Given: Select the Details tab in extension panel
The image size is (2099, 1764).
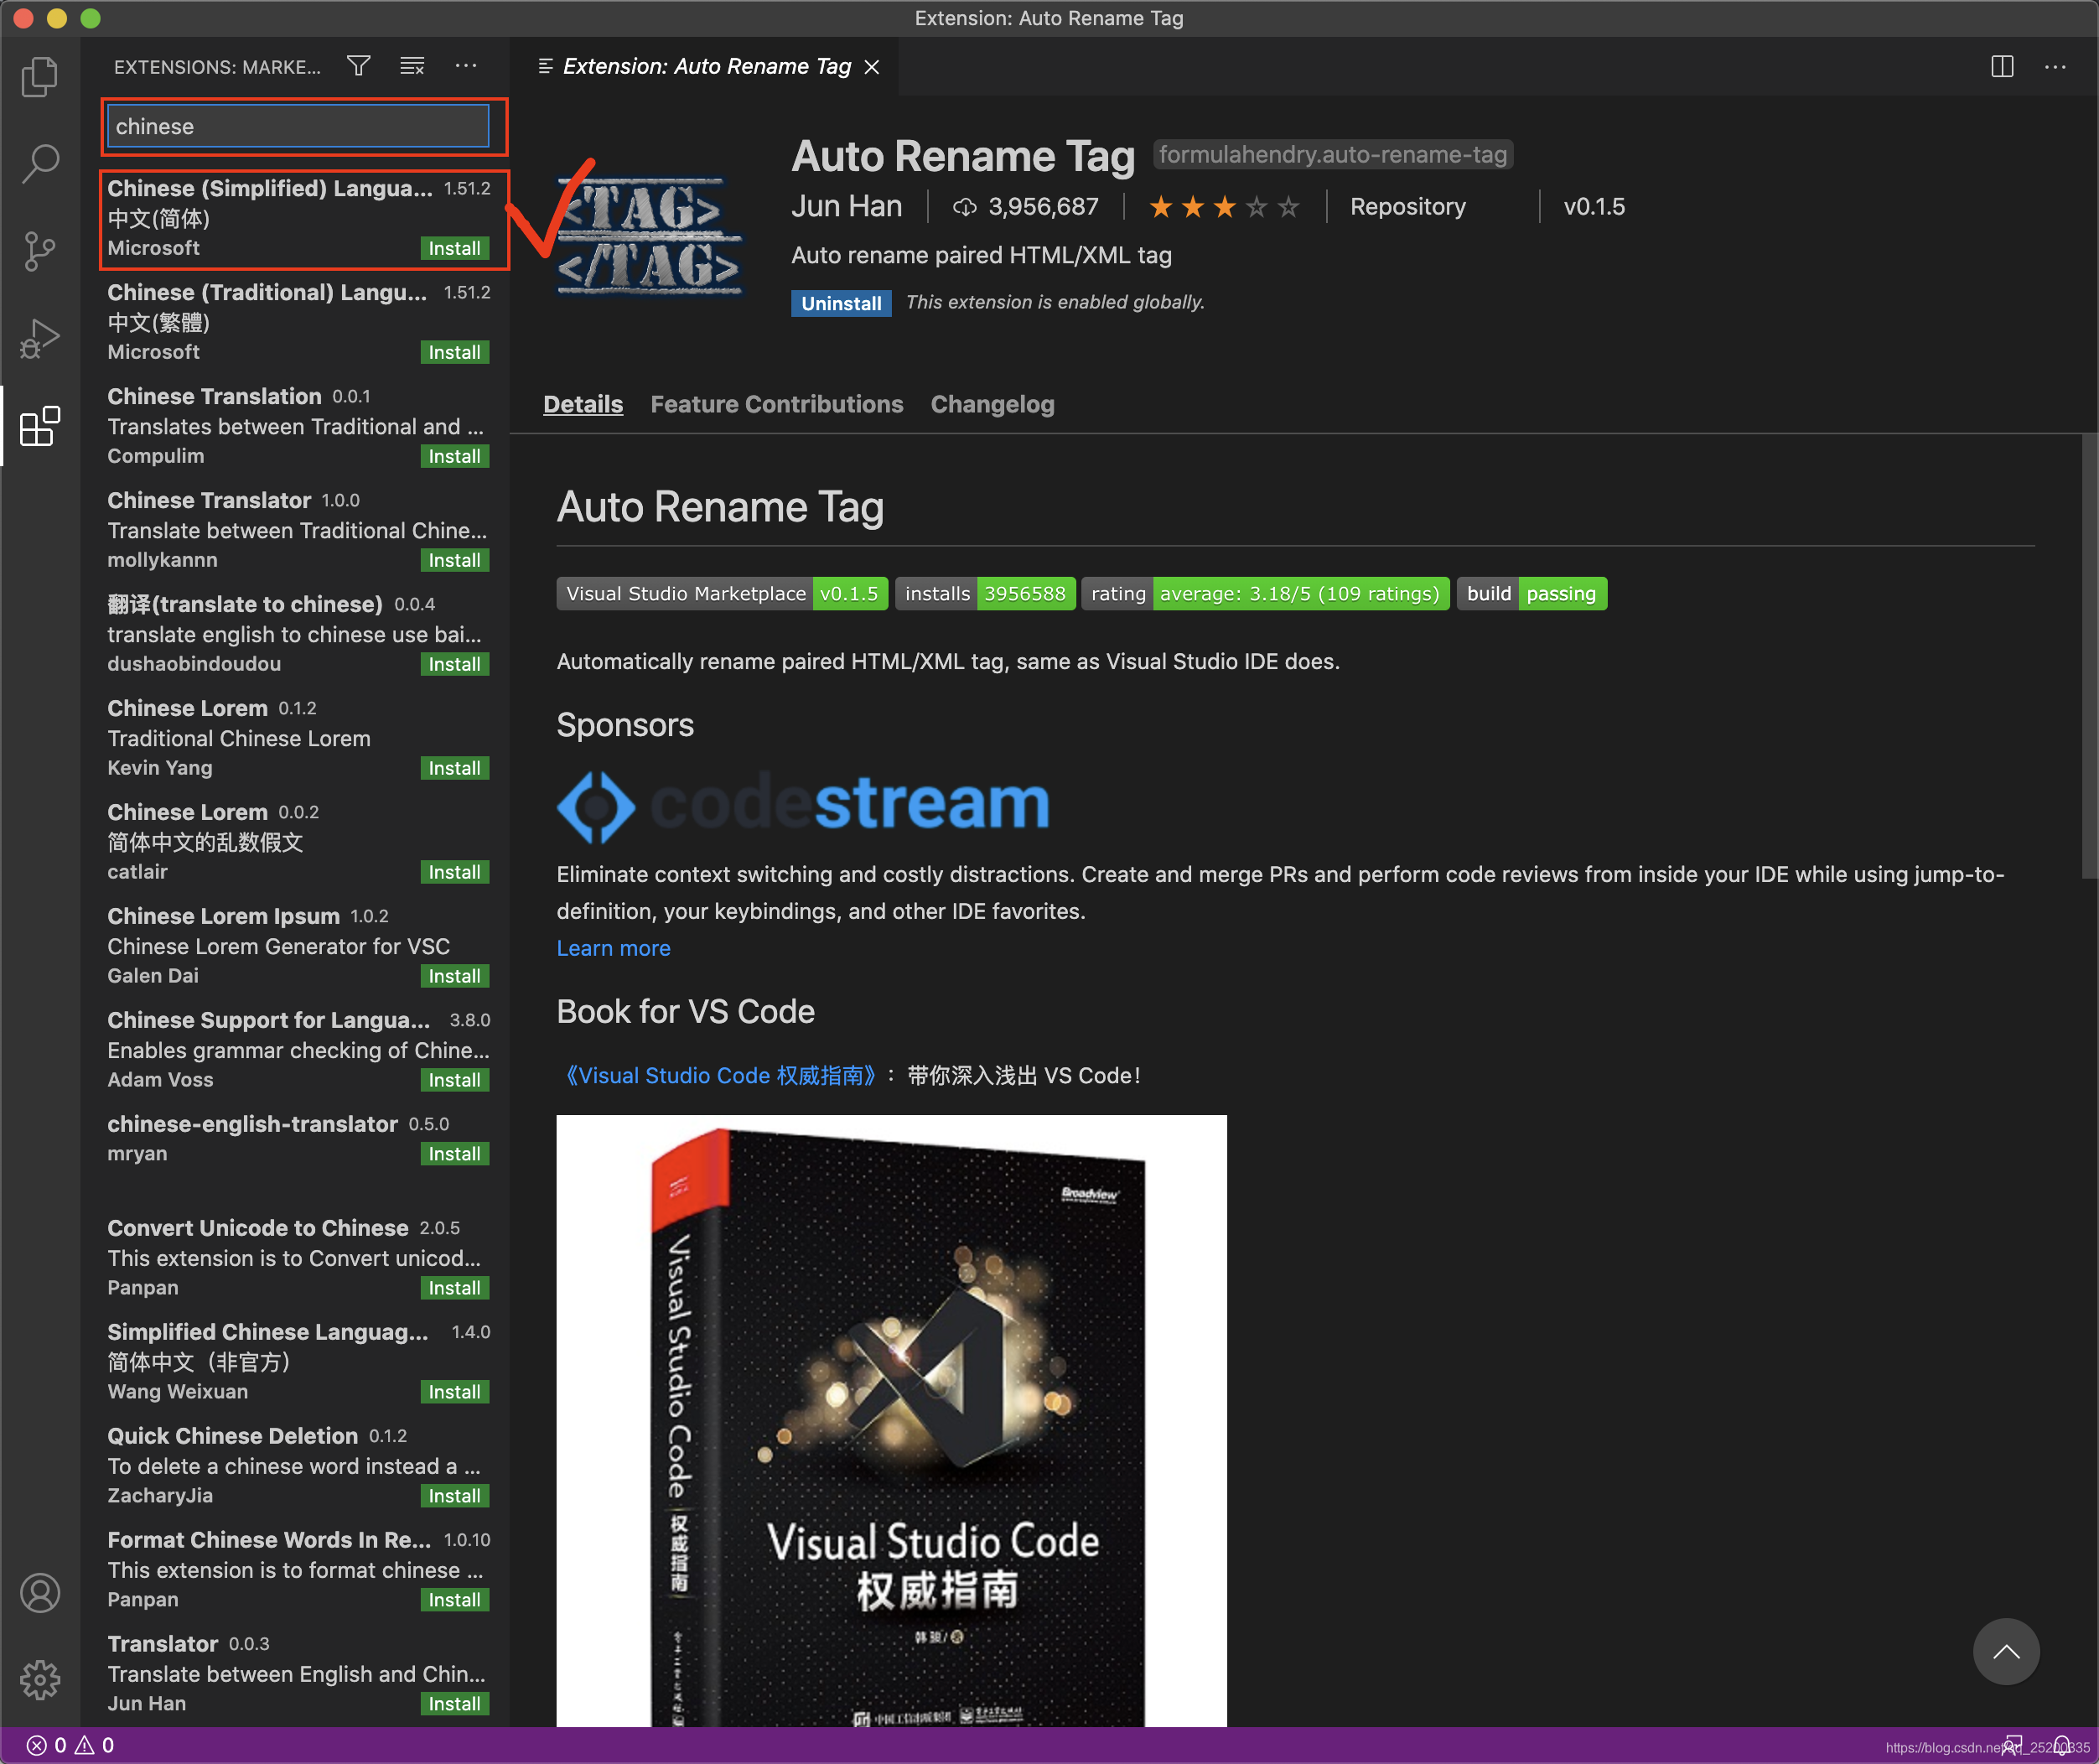Looking at the screenshot, I should [583, 404].
